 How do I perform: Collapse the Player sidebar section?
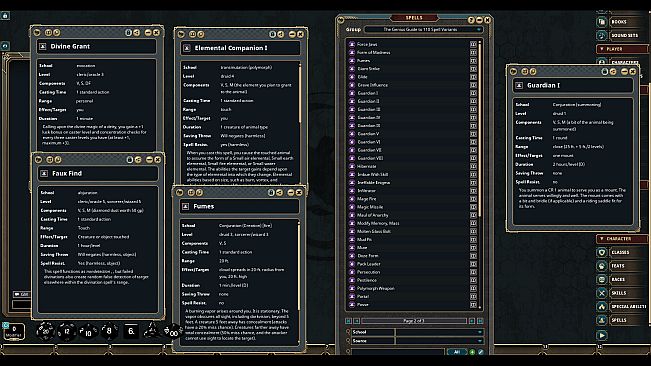pos(622,49)
